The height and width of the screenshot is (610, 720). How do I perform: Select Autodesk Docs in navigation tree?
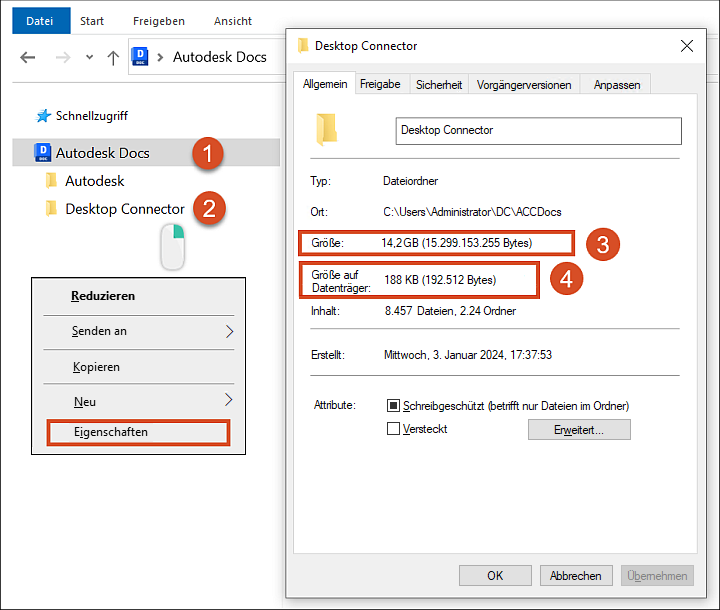102,153
